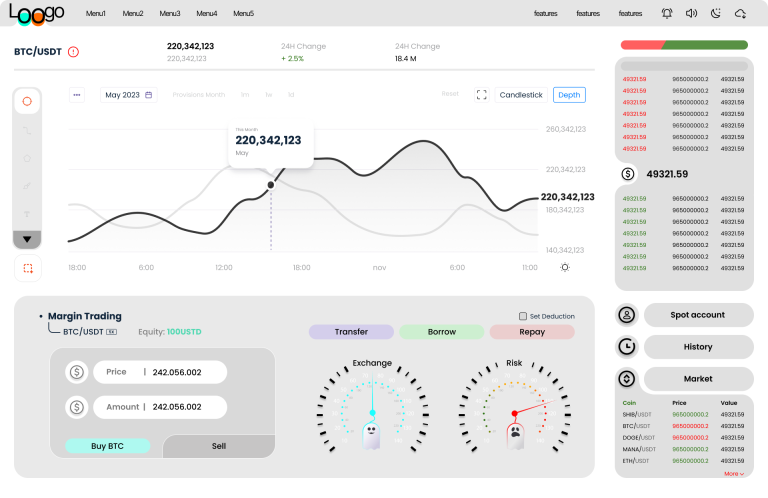Click the chart brightness sun icon
768x498 pixels.
pyautogui.click(x=565, y=267)
